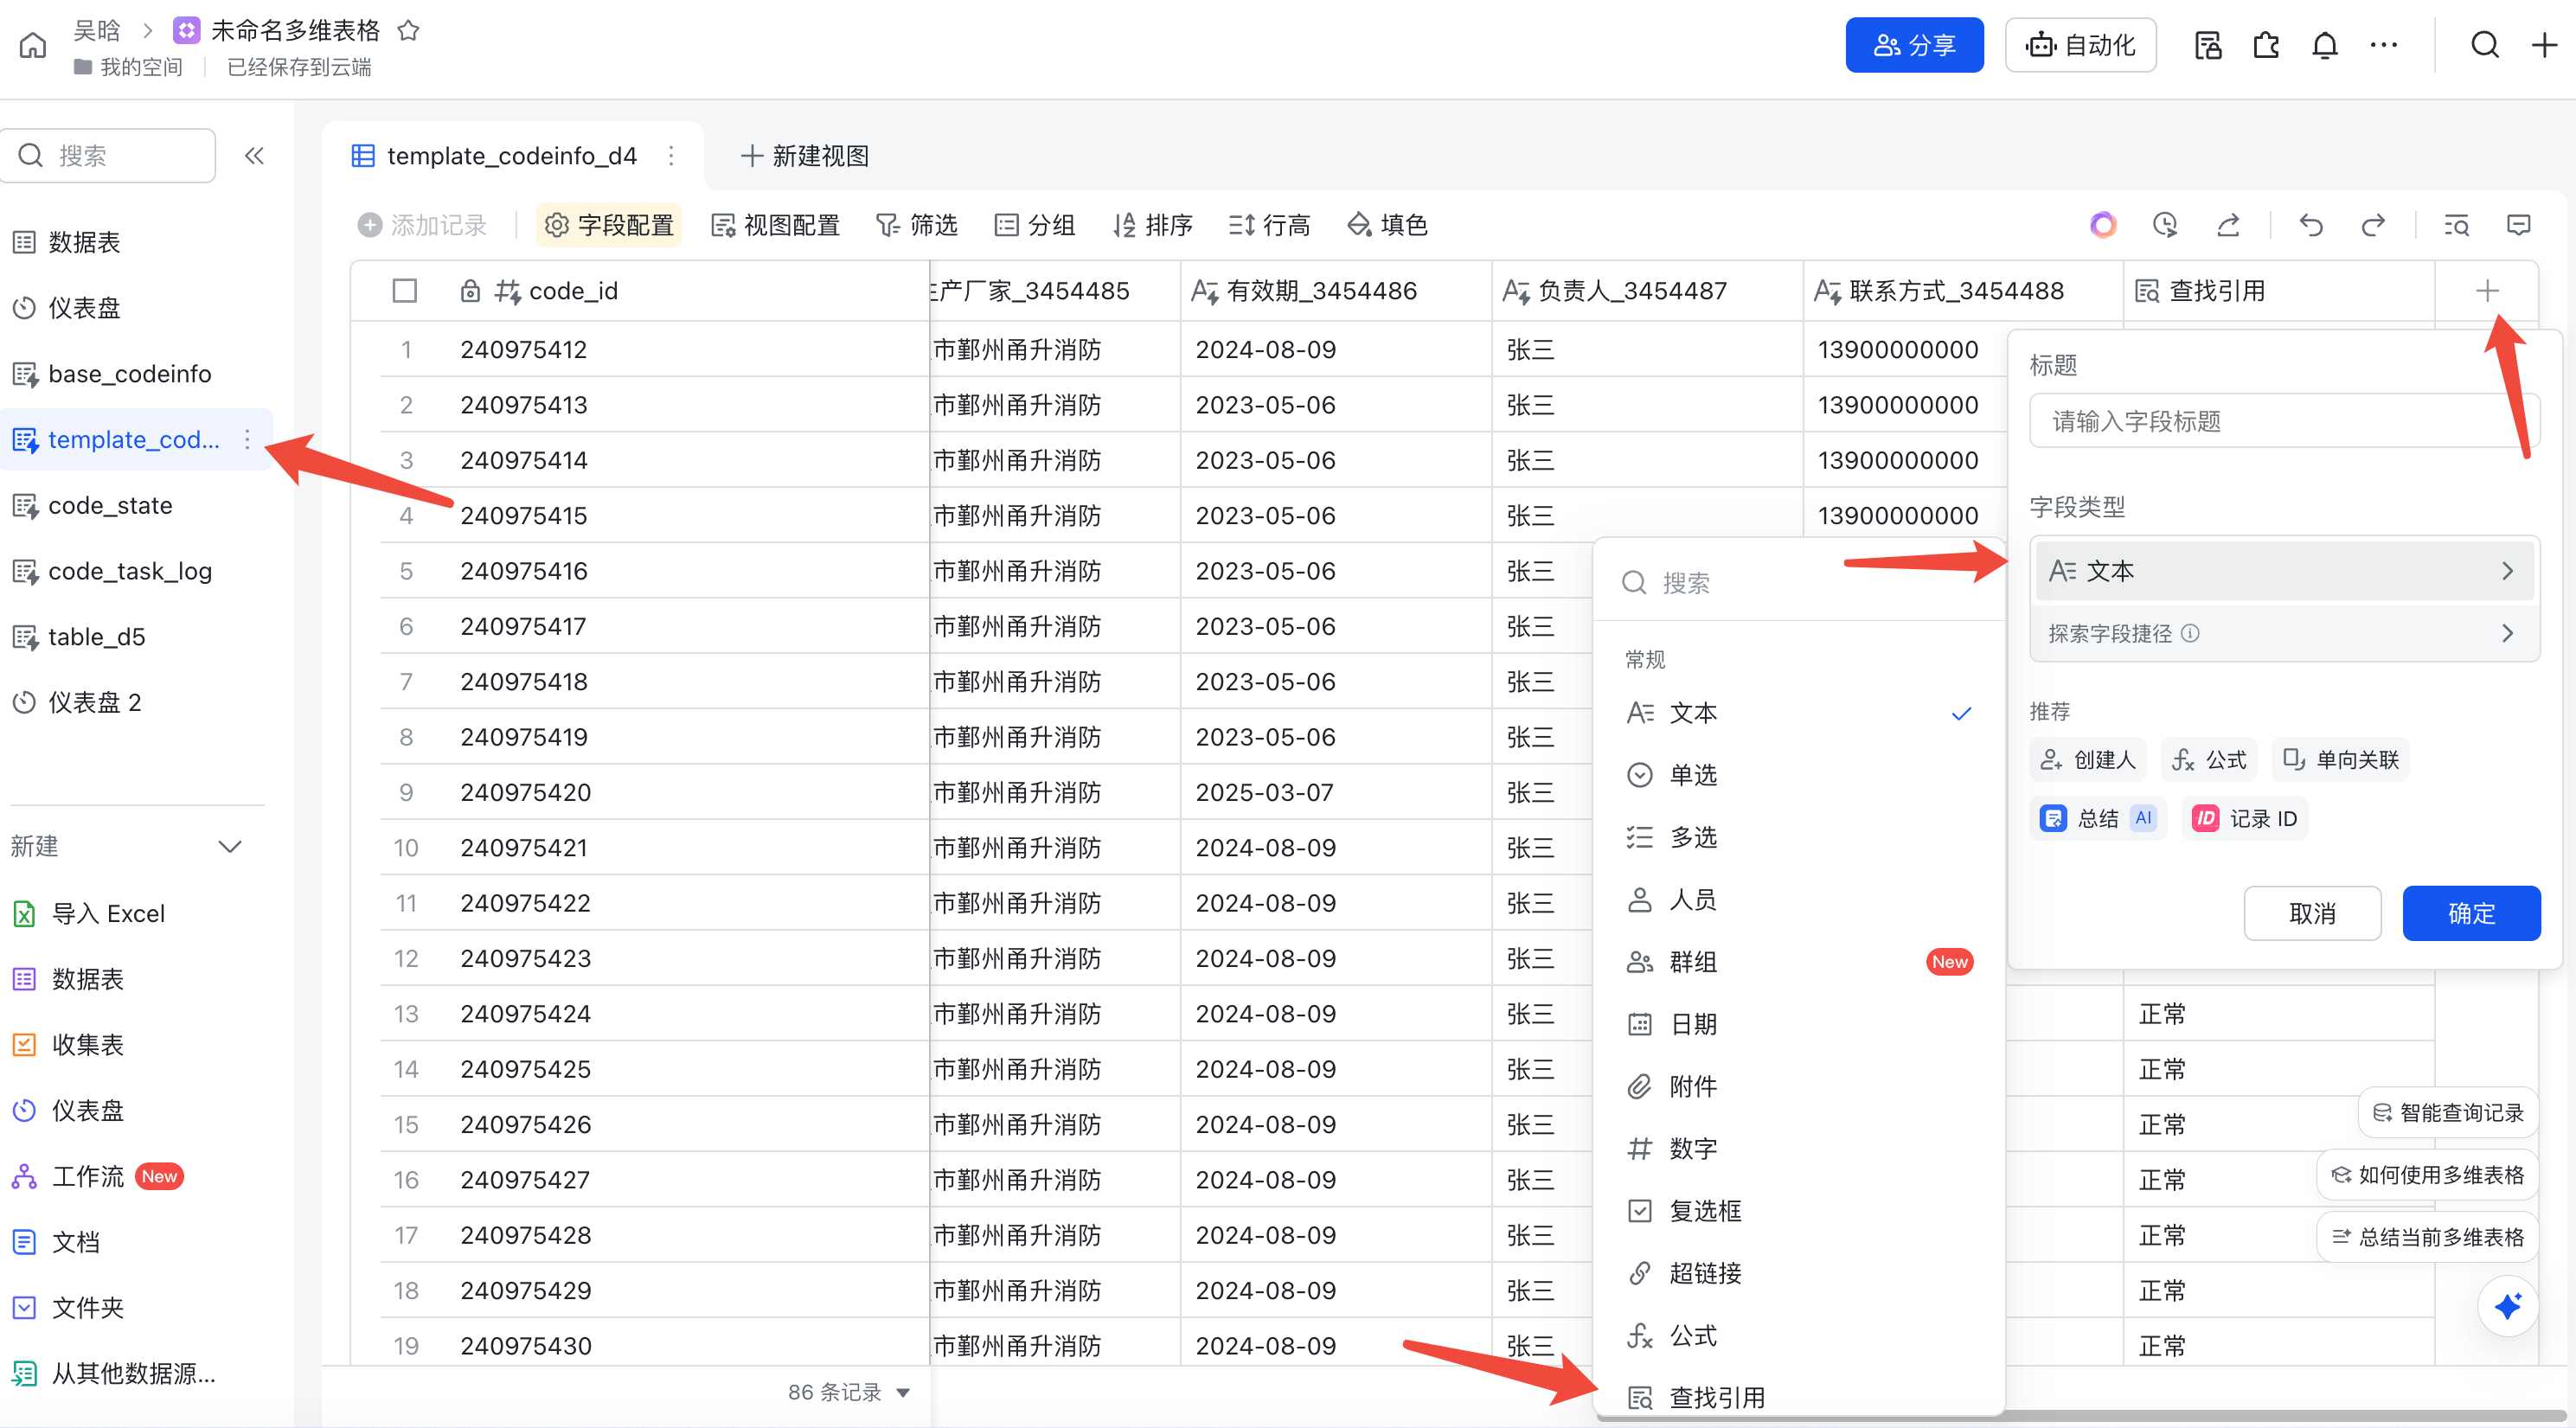Screen dimensions: 2576x1428
Task: Choose 数字 field type
Action: 1798,1148
